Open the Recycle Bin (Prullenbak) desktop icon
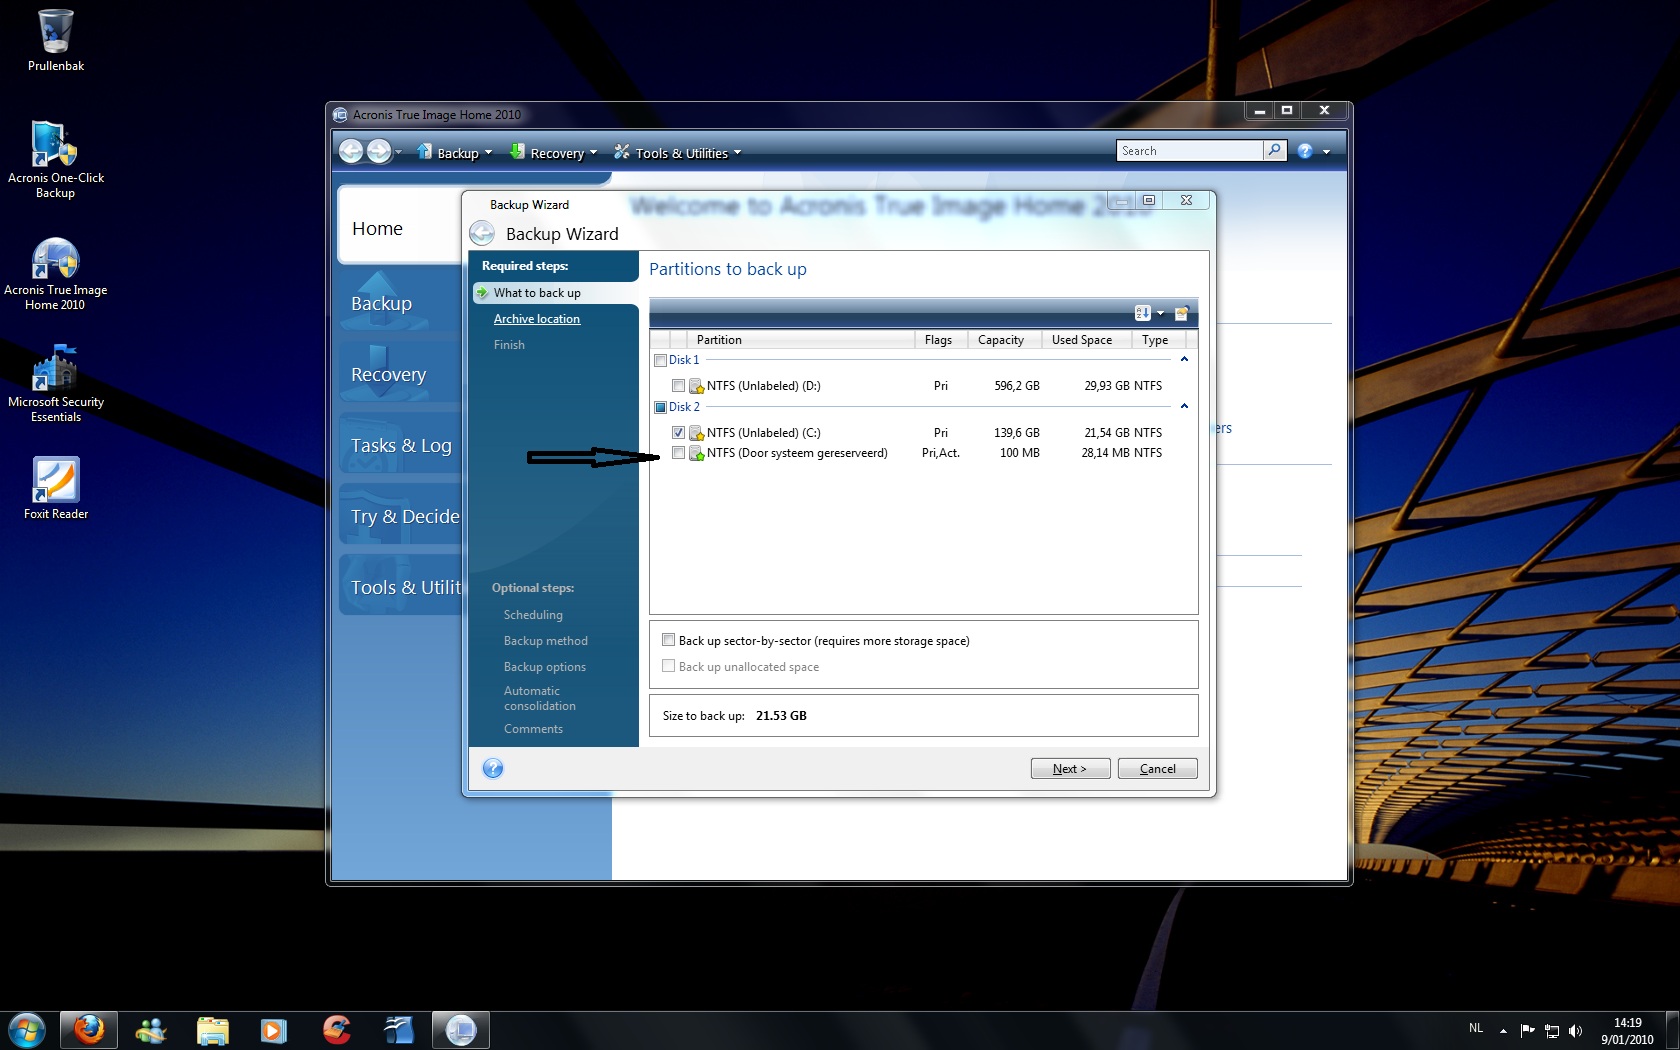1680x1050 pixels. (55, 41)
